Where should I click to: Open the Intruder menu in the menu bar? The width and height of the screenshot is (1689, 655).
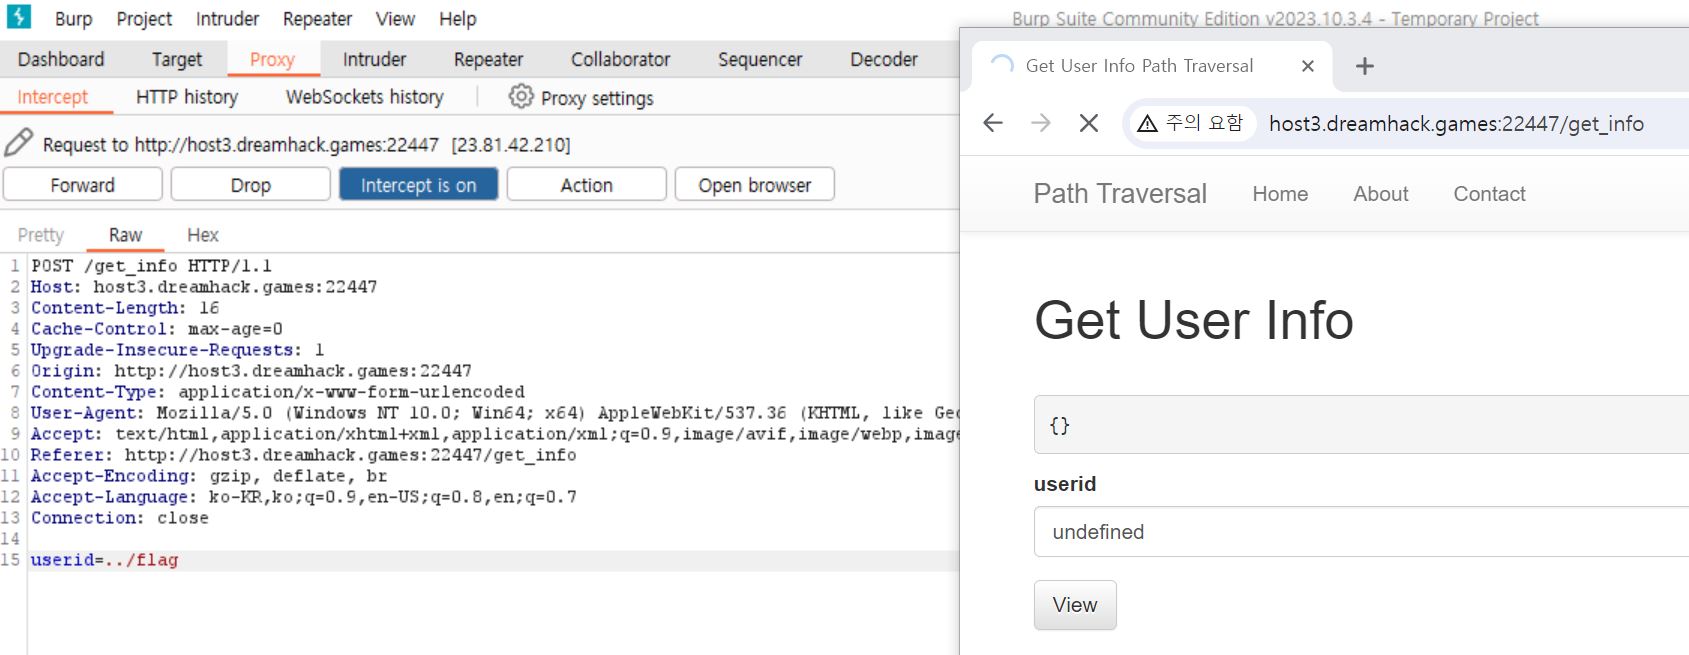point(227,19)
